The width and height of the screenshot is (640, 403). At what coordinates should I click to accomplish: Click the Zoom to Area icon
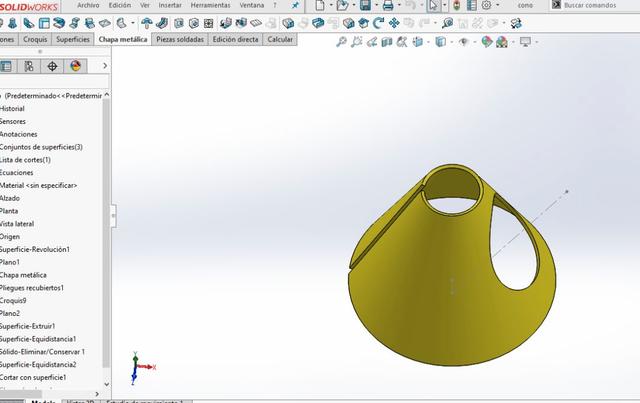pos(357,42)
